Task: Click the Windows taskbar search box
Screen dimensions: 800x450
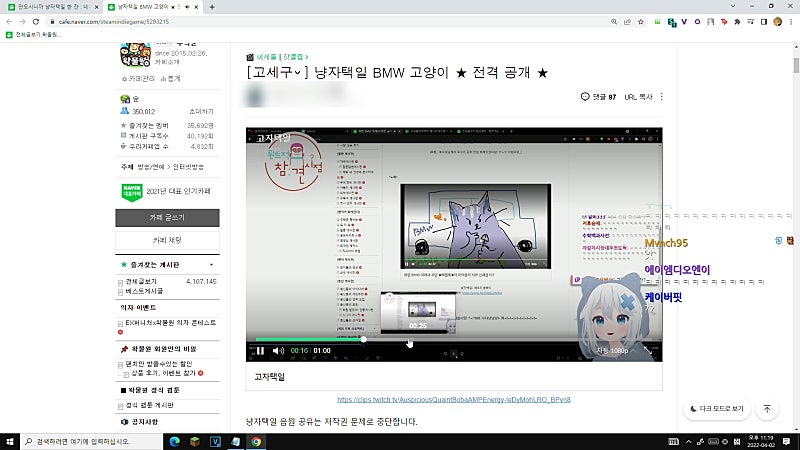Action: (91, 441)
